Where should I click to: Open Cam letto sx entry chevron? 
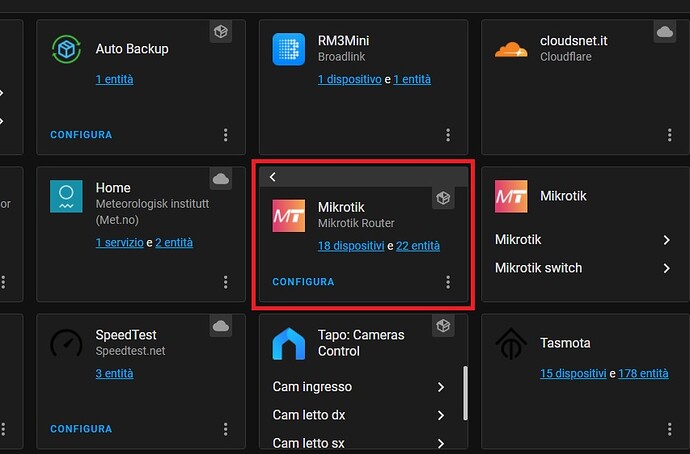pyautogui.click(x=440, y=443)
